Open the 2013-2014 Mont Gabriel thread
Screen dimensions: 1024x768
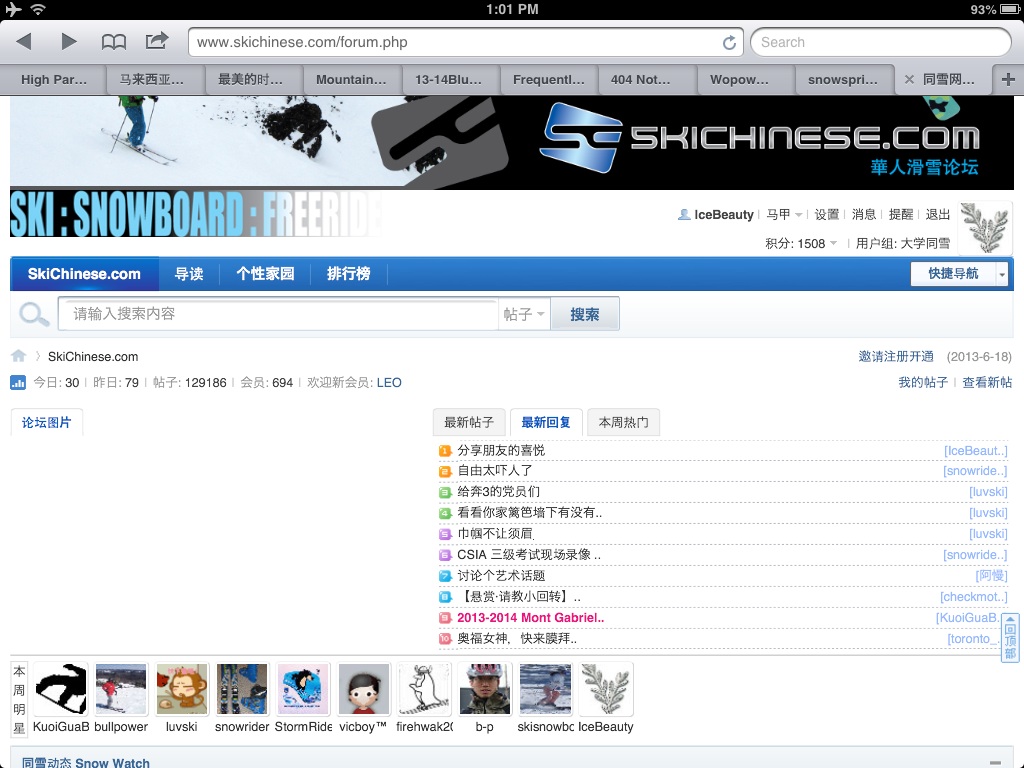click(x=530, y=618)
